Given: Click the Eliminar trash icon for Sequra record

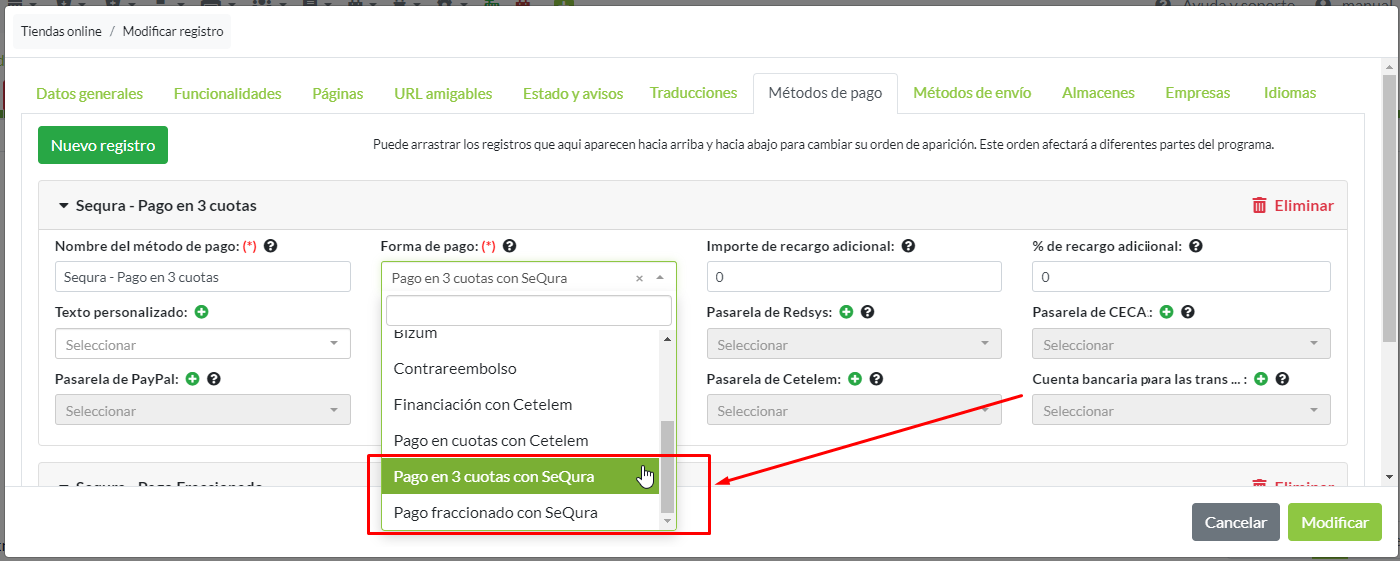Looking at the screenshot, I should [1259, 205].
